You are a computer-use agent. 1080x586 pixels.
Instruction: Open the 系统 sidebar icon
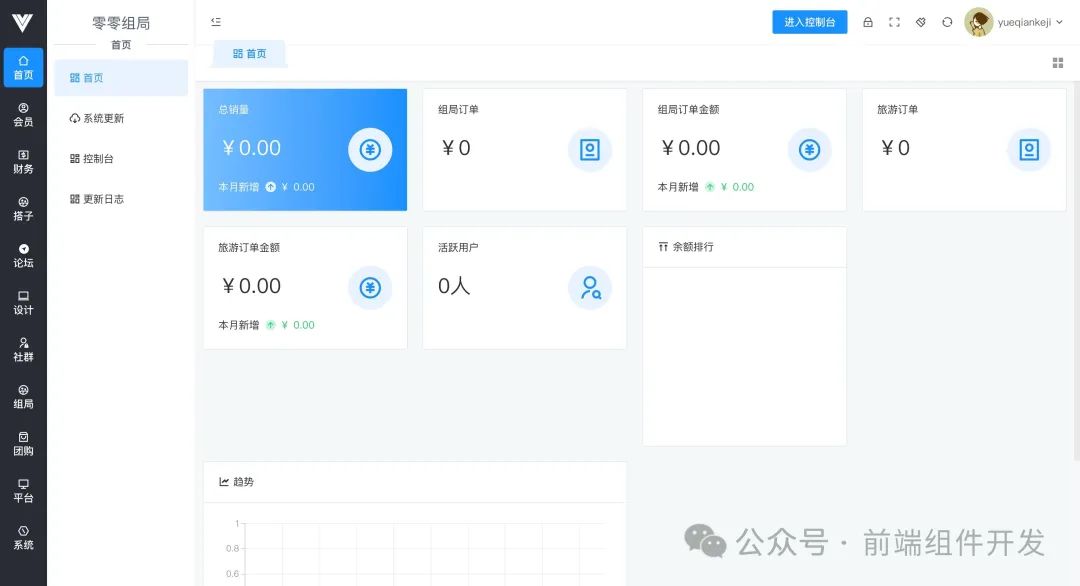pyautogui.click(x=23, y=537)
